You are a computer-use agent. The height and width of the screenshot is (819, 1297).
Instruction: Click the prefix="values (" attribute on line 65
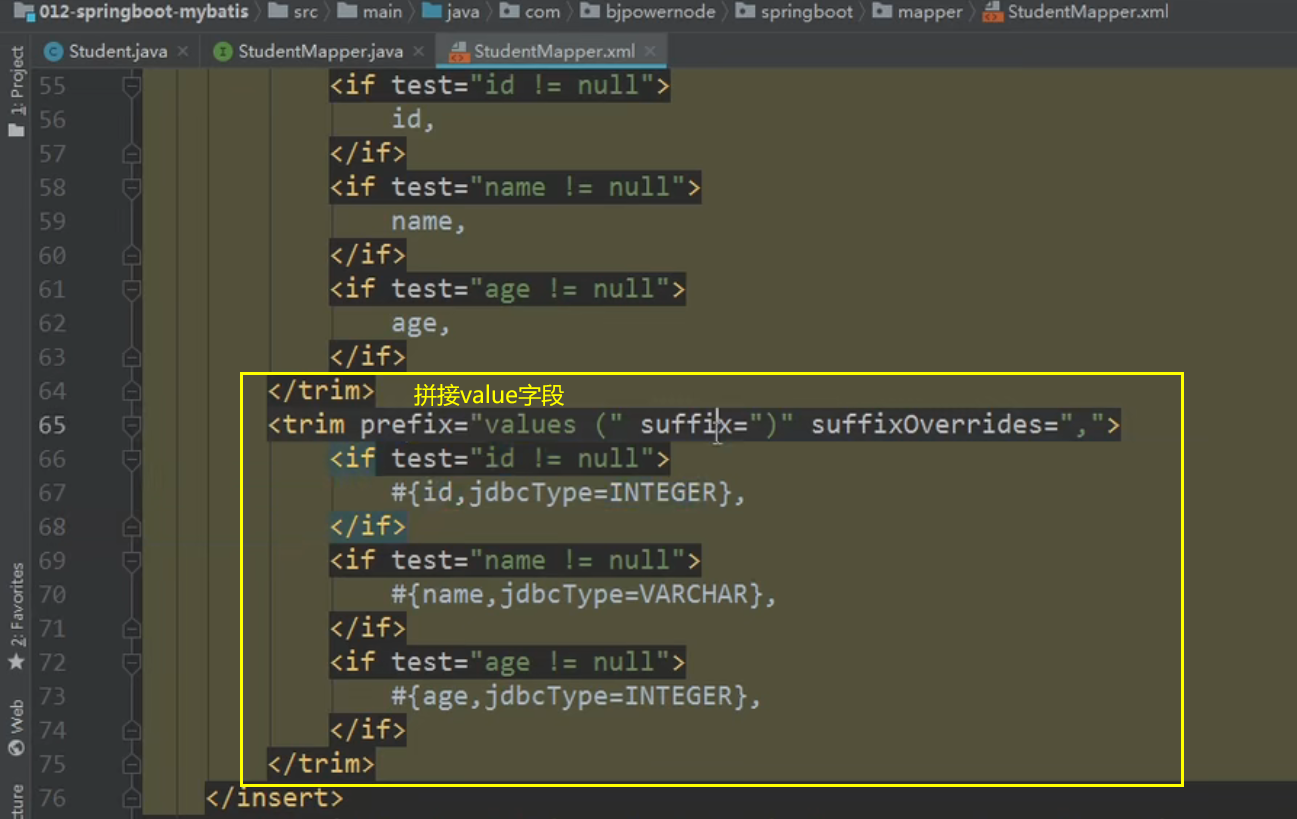493,424
